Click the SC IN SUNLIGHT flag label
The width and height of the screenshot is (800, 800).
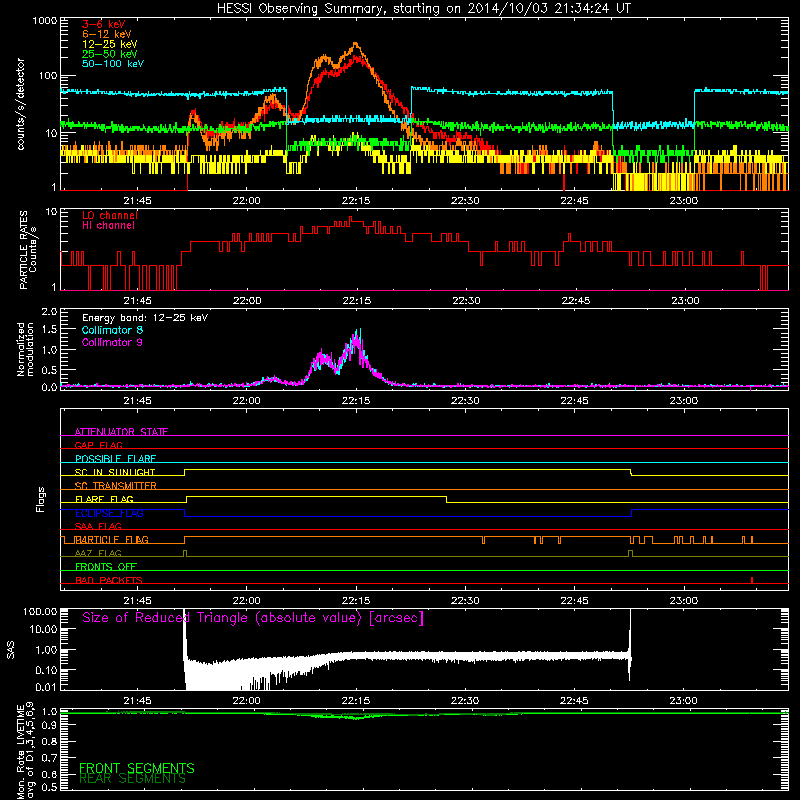coord(115,472)
